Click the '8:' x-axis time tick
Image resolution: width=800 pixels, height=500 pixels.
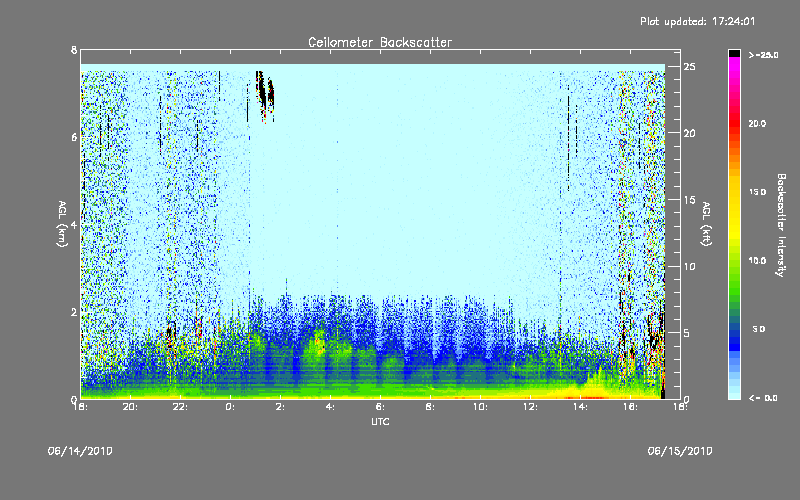(430, 407)
